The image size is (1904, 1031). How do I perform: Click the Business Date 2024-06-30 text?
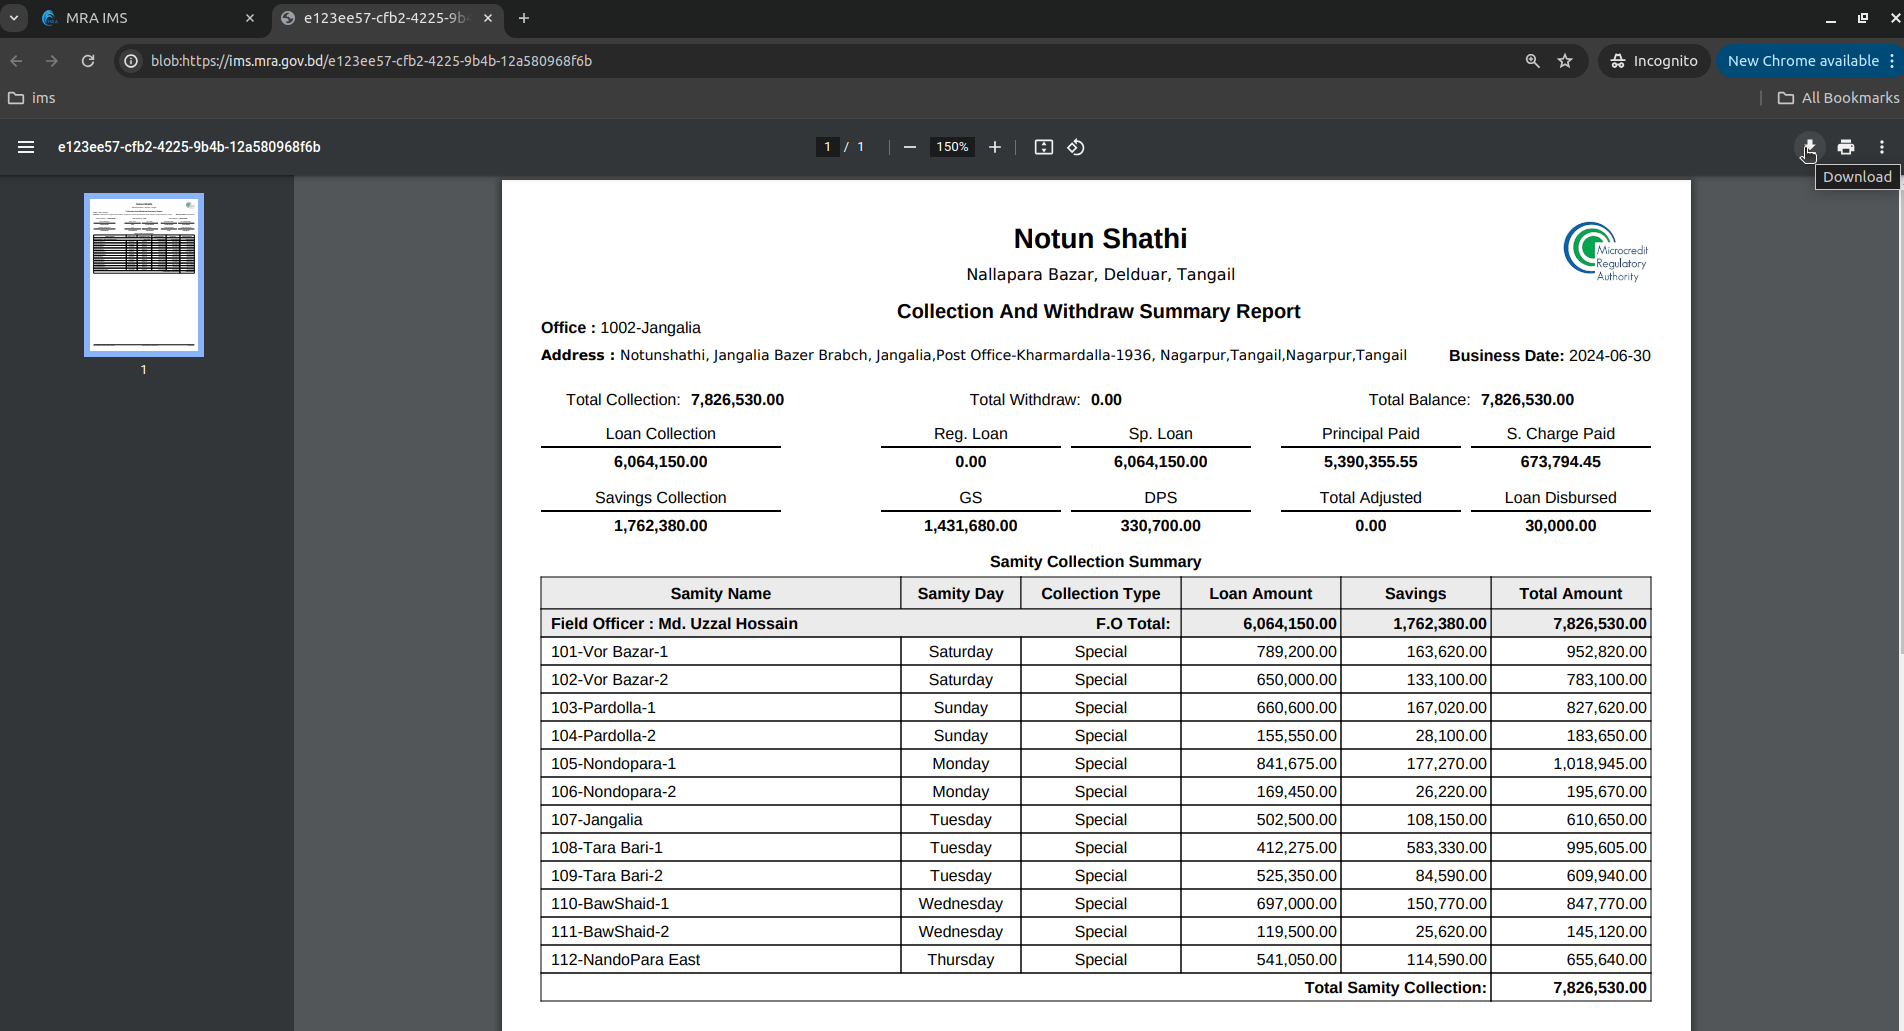tap(1549, 355)
